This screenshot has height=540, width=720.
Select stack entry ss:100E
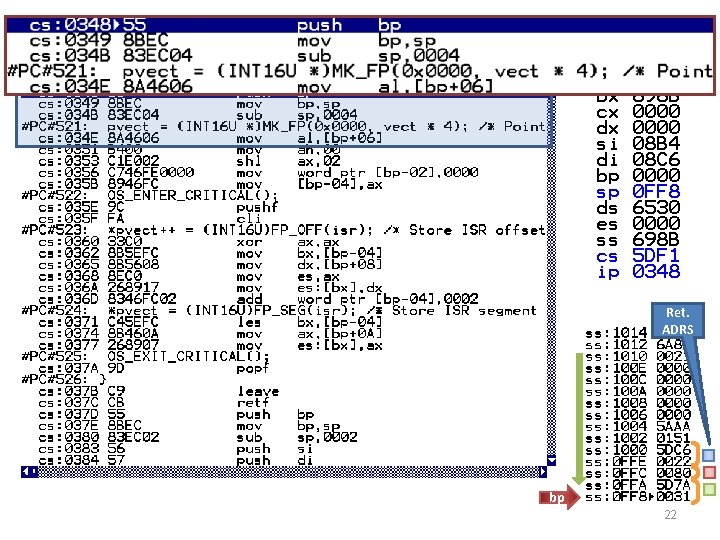(x=638, y=368)
